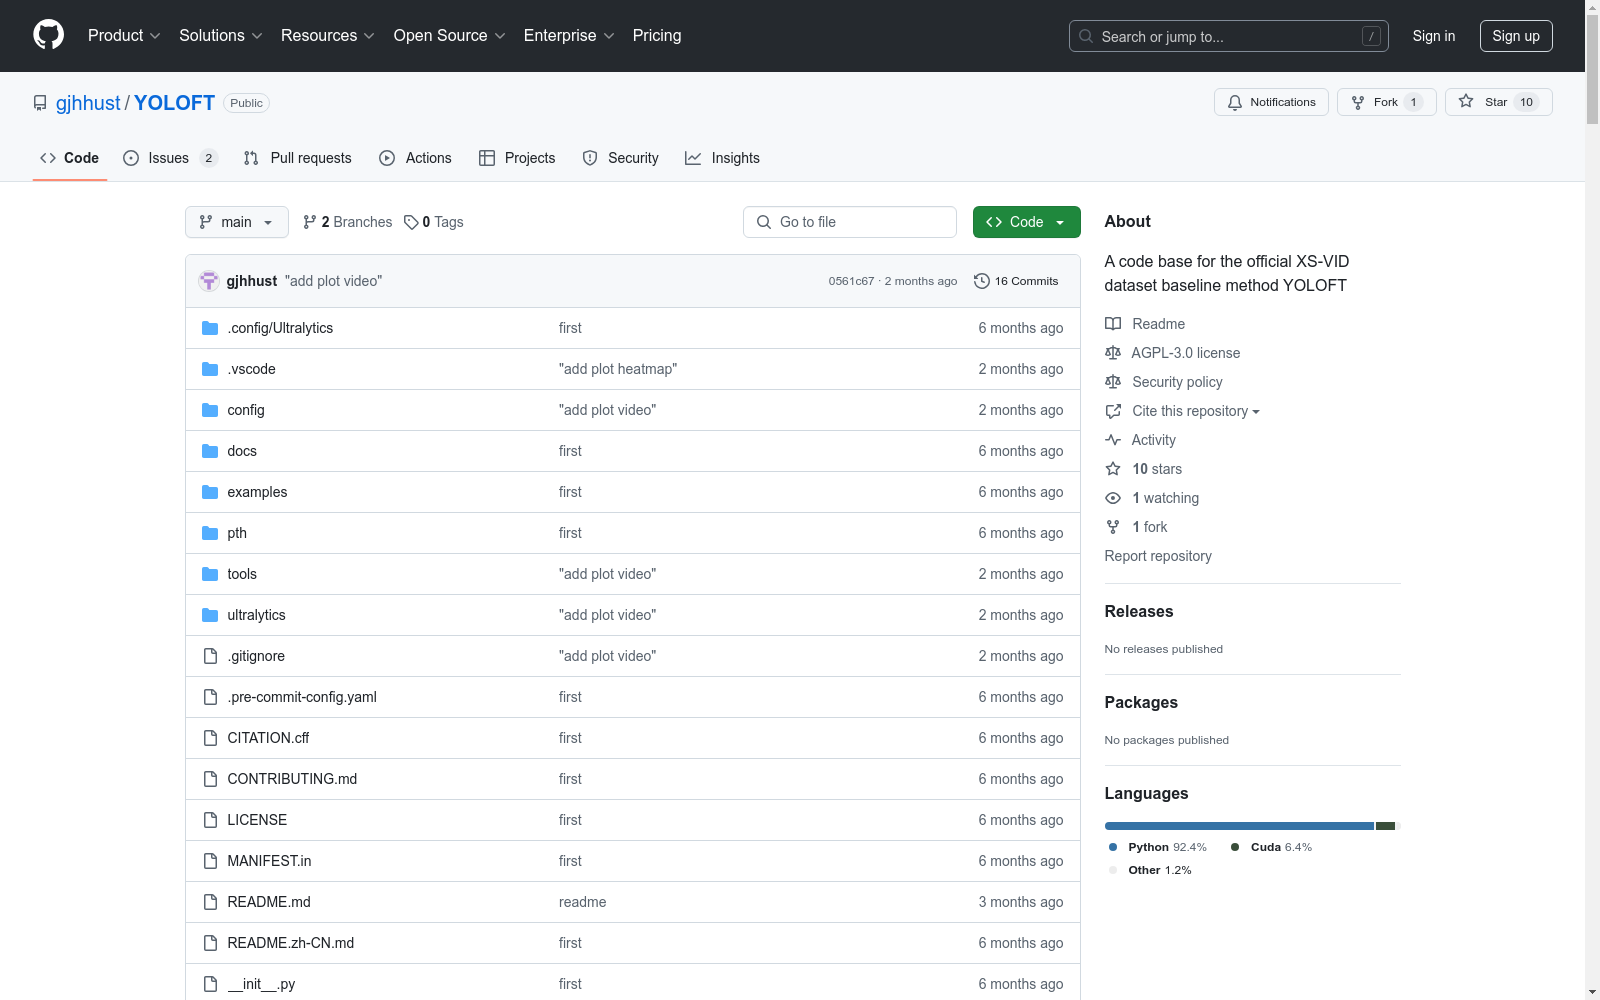Click the GitHub logo icon

point(48,35)
